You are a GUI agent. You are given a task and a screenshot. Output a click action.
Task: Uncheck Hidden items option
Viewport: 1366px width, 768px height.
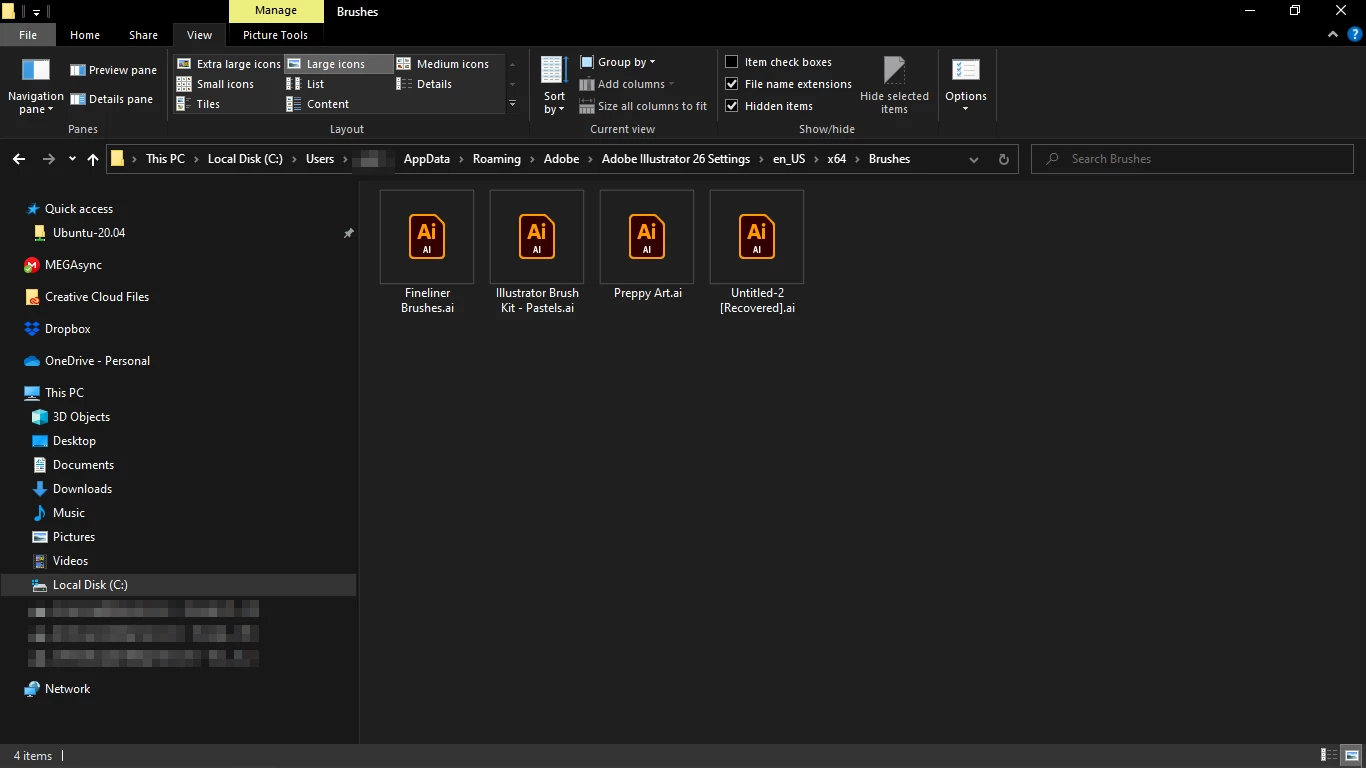(x=769, y=106)
